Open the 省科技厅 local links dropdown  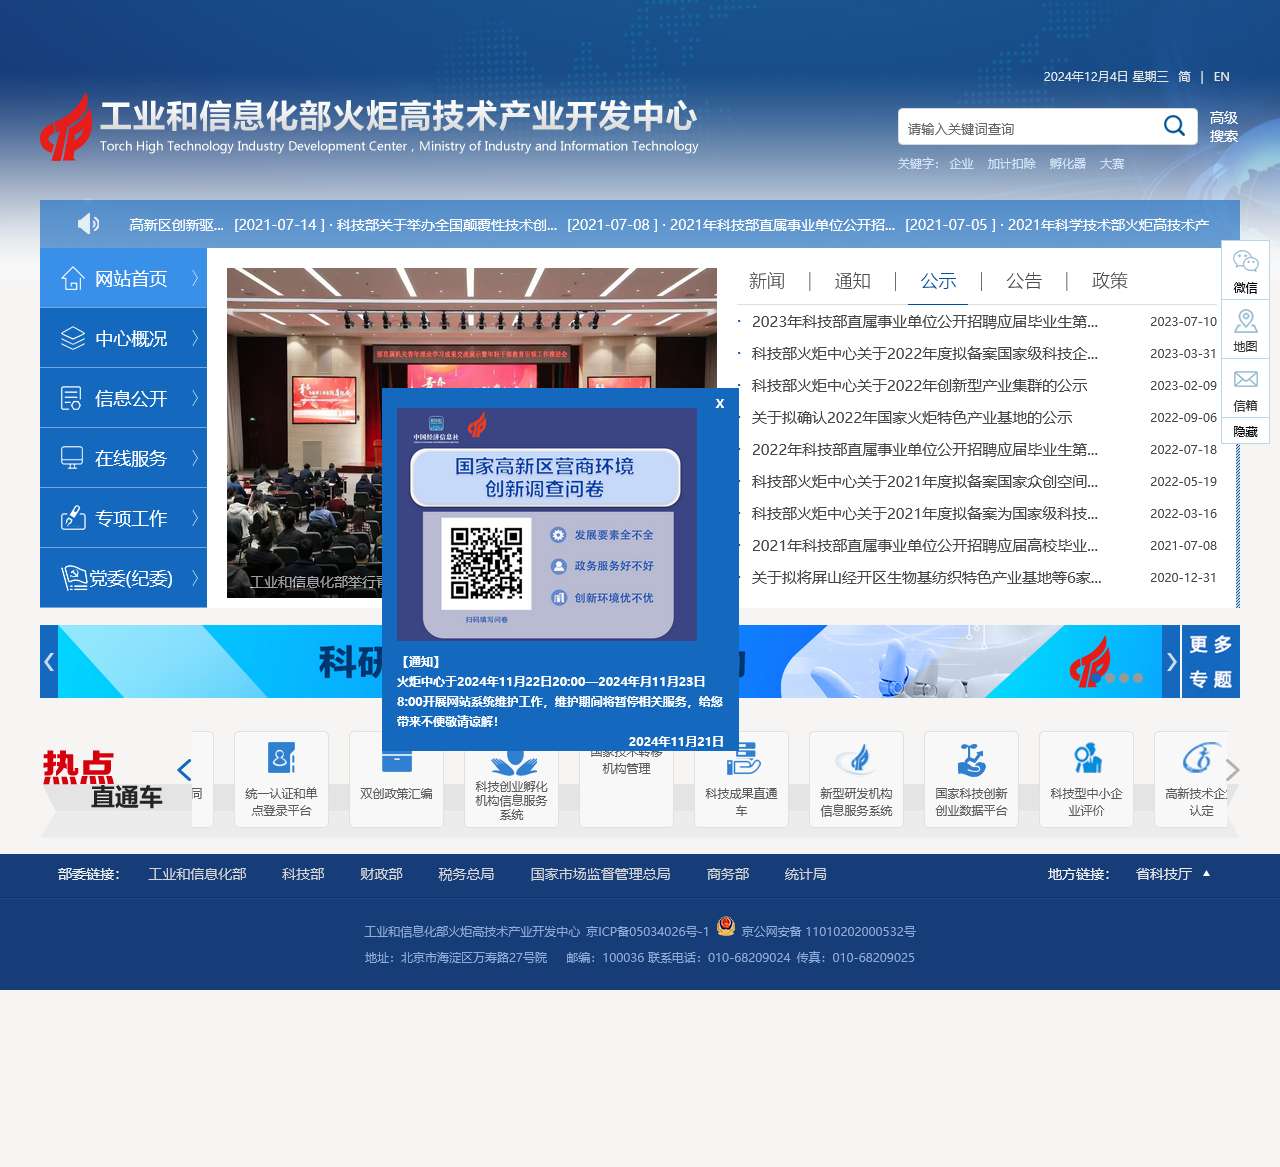click(1173, 874)
